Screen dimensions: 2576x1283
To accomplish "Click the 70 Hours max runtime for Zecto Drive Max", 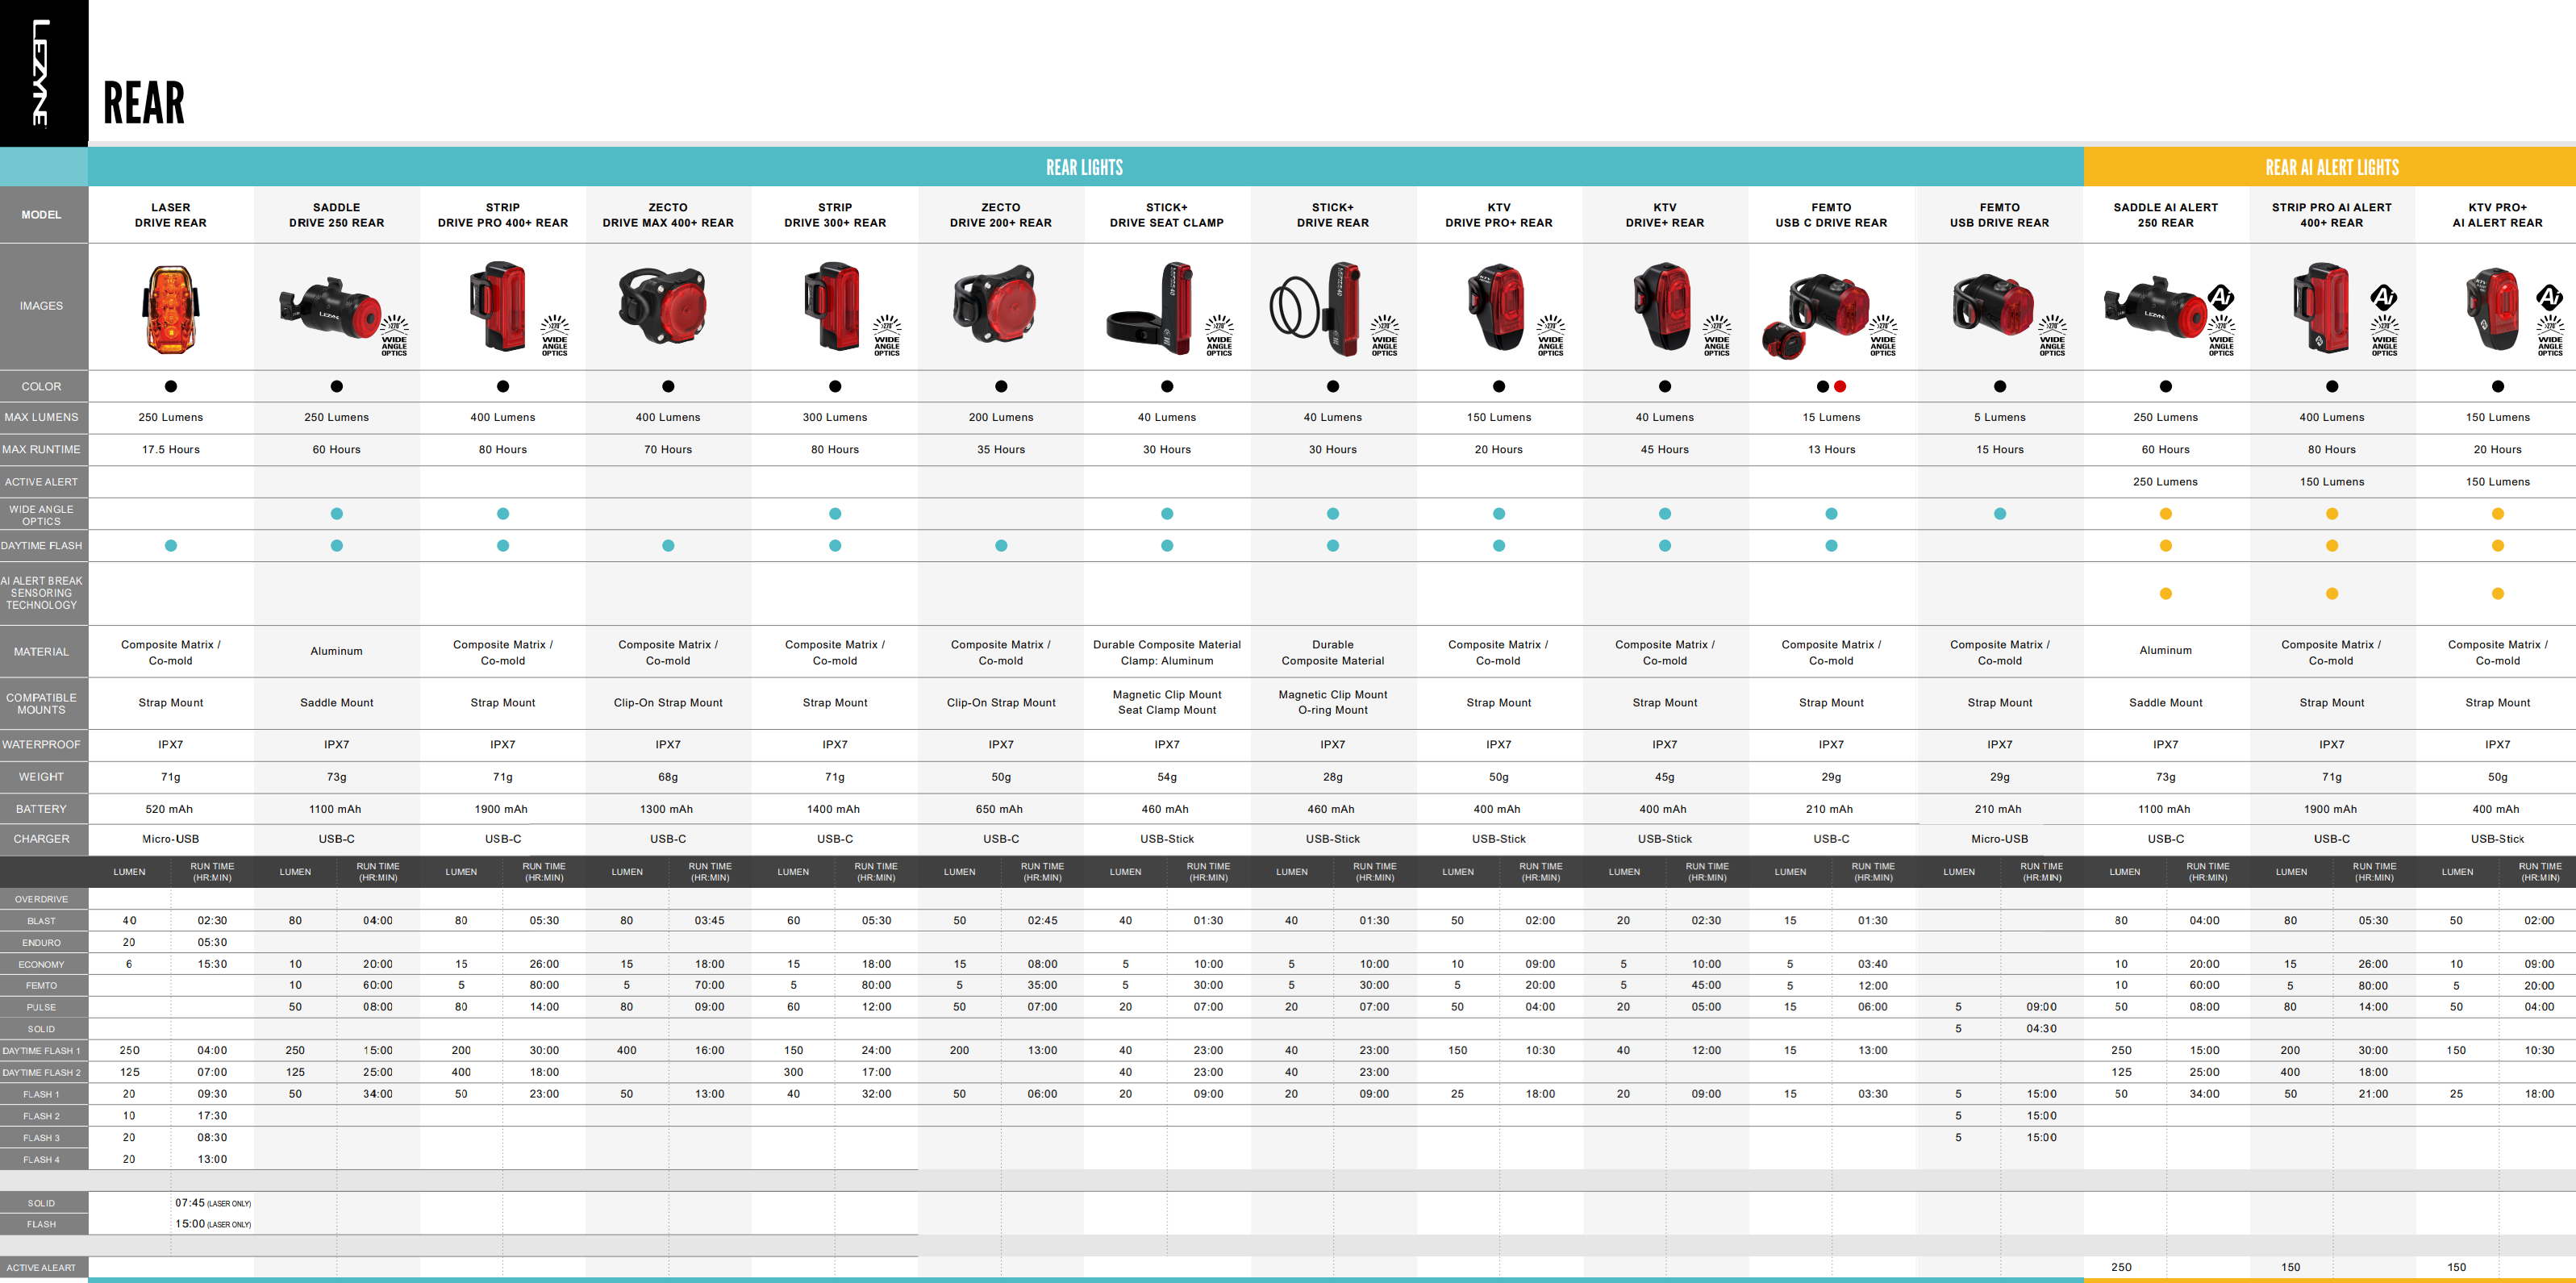I will pos(668,450).
